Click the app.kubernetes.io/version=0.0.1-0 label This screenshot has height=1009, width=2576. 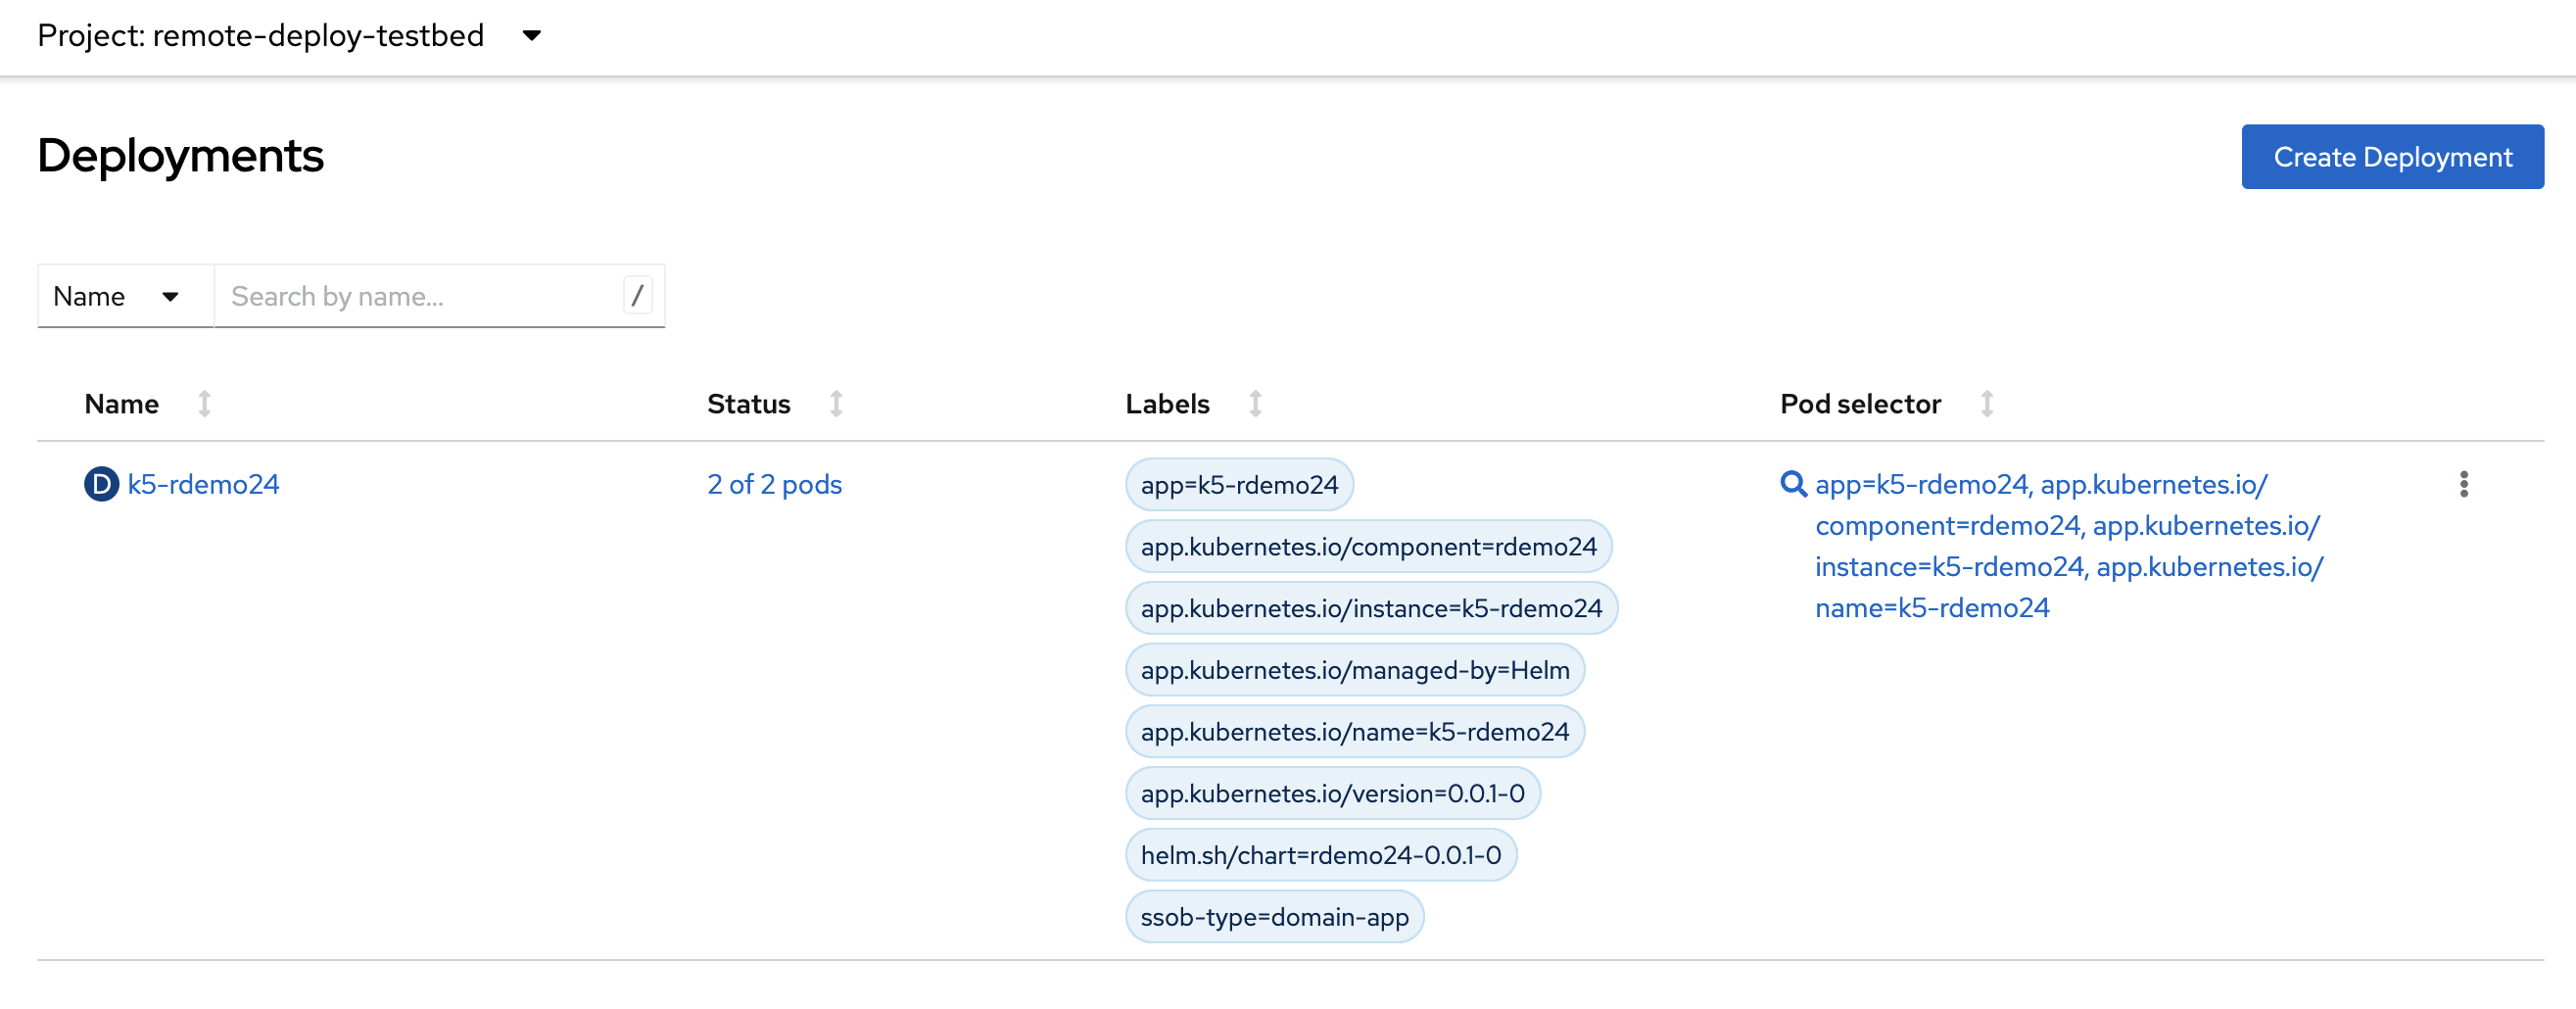(x=1333, y=792)
